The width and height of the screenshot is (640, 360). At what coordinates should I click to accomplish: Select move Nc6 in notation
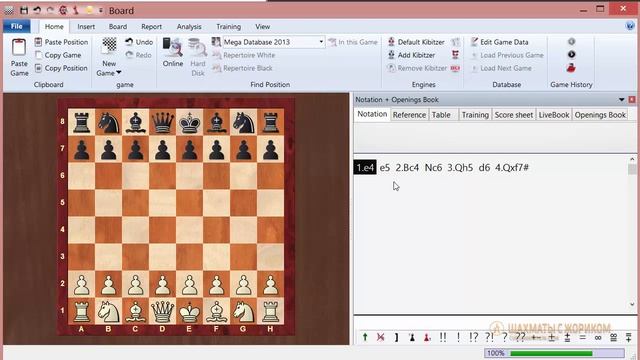point(433,168)
